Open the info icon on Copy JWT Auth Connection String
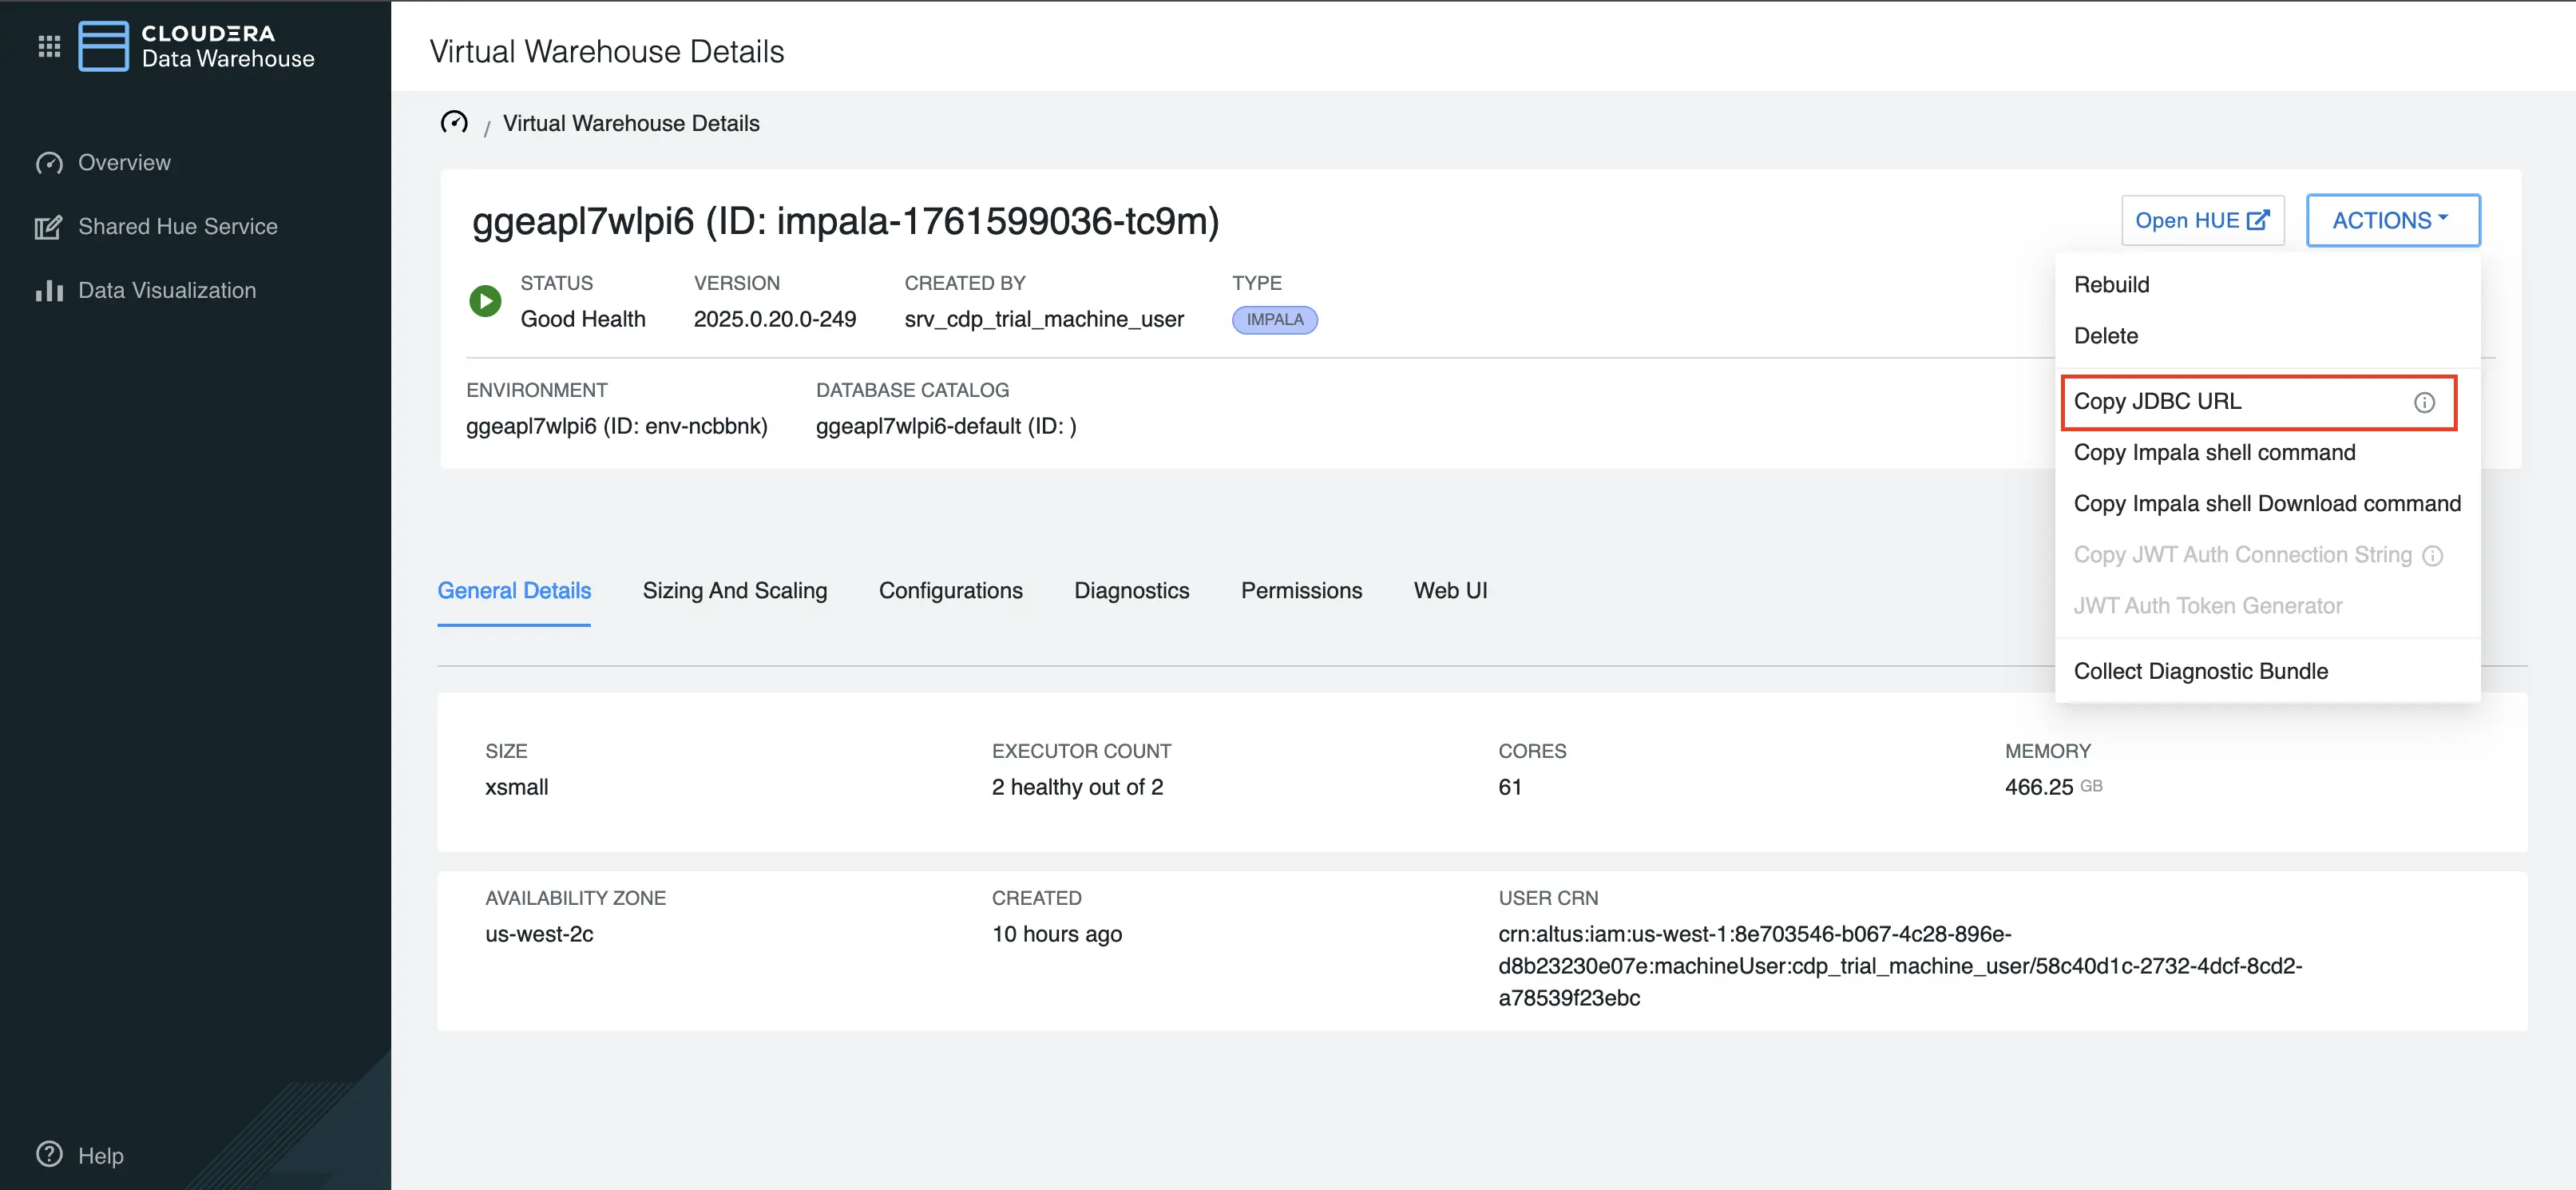2576x1190 pixels. coord(2433,555)
